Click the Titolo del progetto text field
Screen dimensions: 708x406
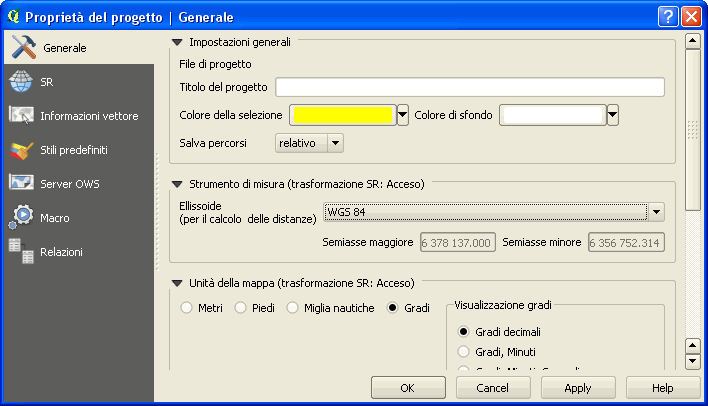click(x=470, y=87)
